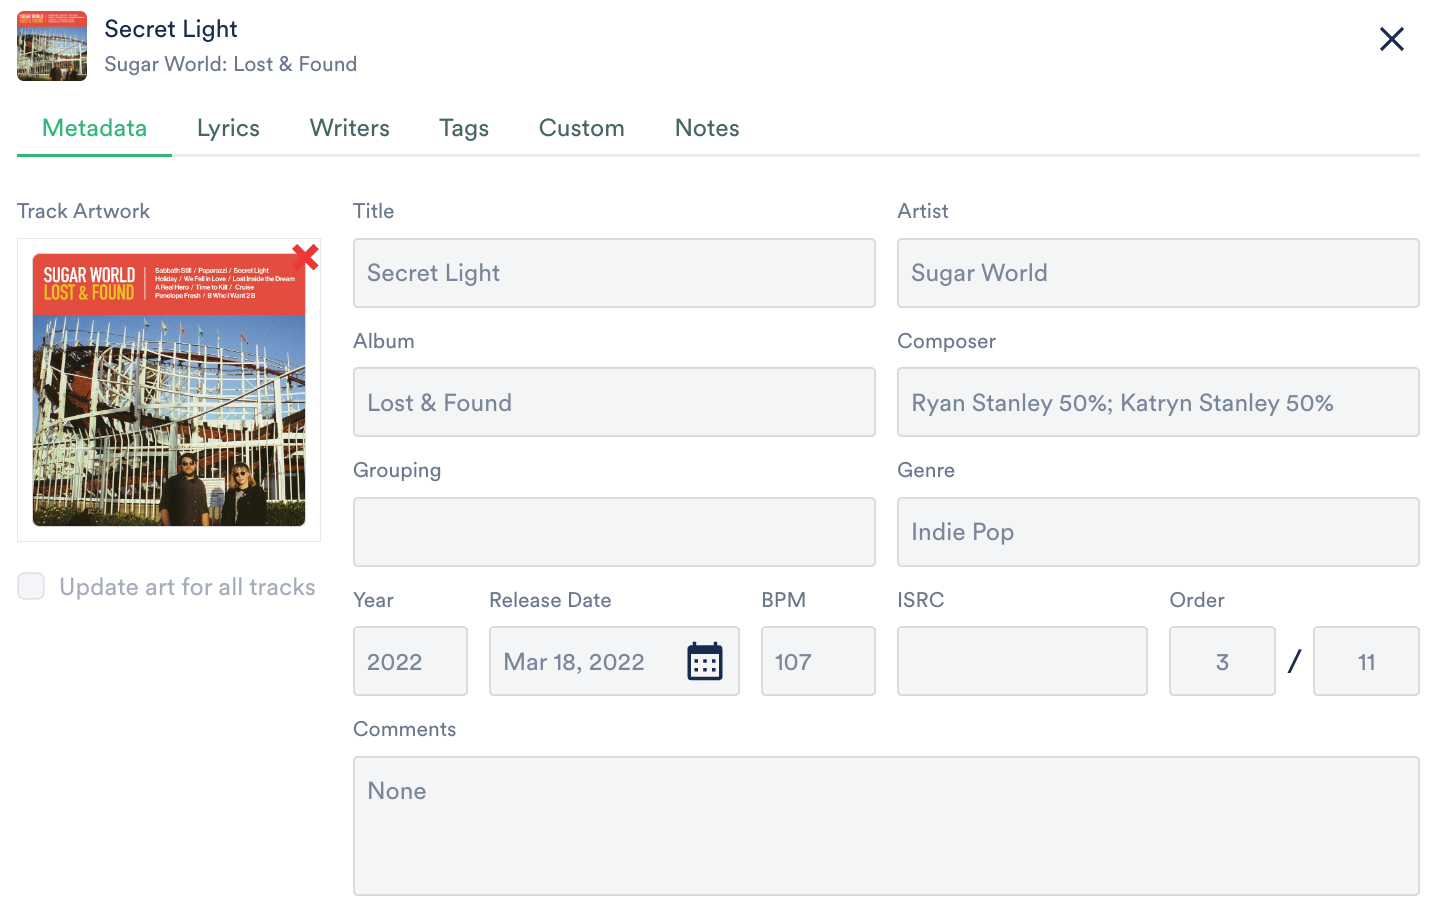1445x908 pixels.
Task: Open the Release Date calendar picker
Action: (x=705, y=662)
